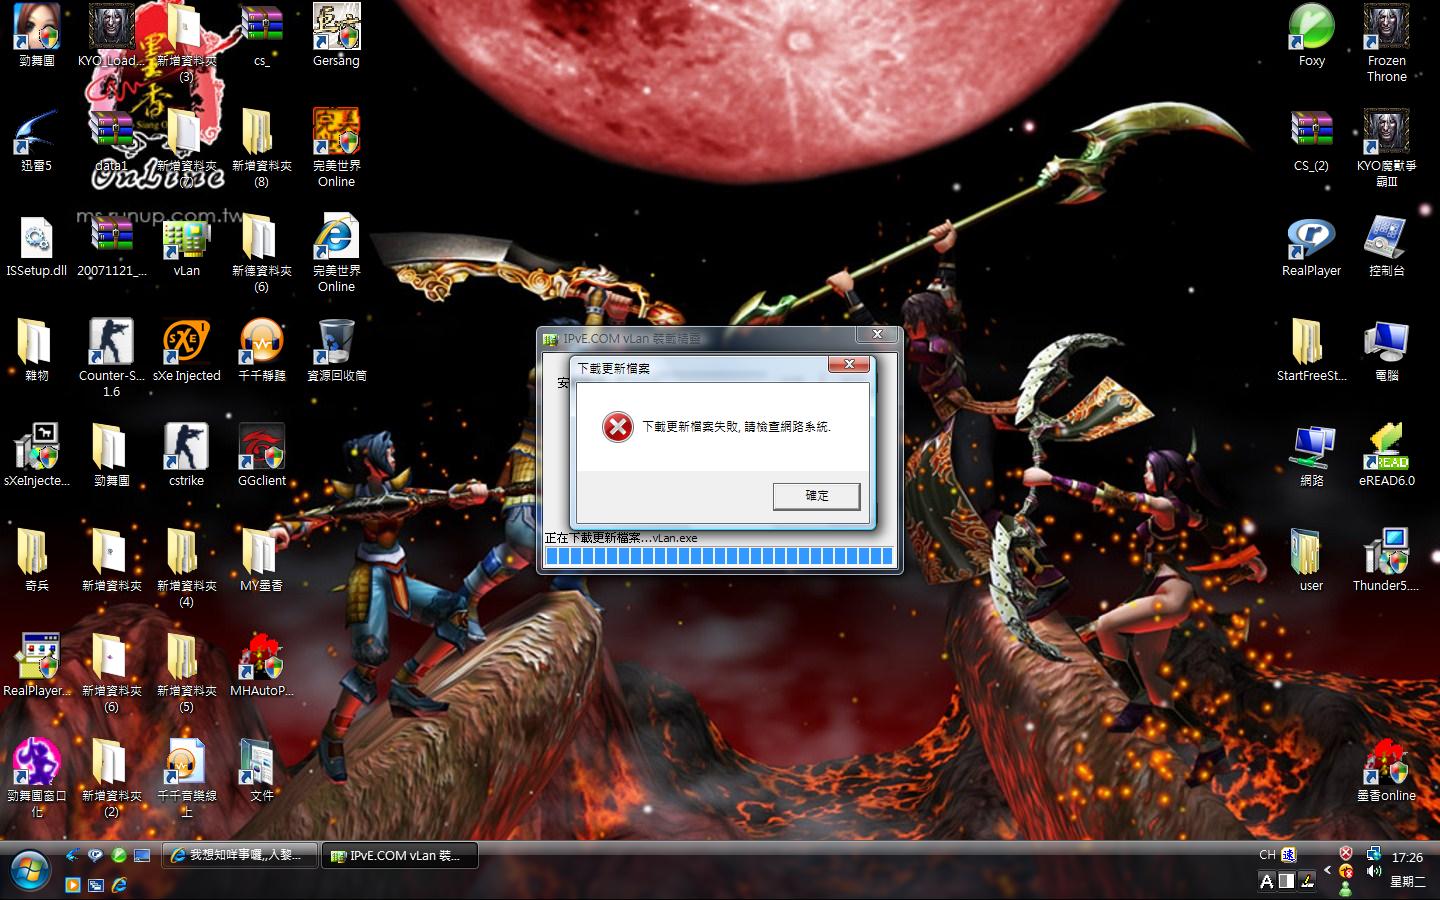Viewport: 1440px width, 900px height.
Task: Open the 電腦 computer icon
Action: point(1387,351)
